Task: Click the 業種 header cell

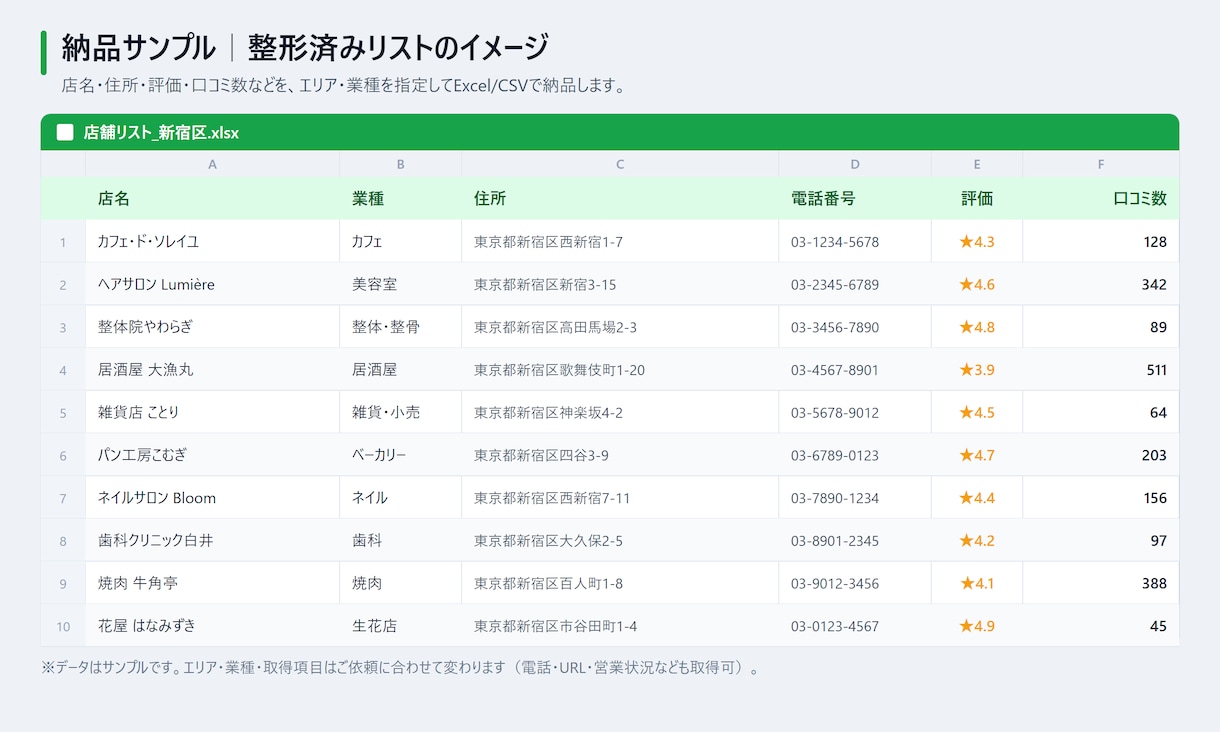Action: click(400, 198)
